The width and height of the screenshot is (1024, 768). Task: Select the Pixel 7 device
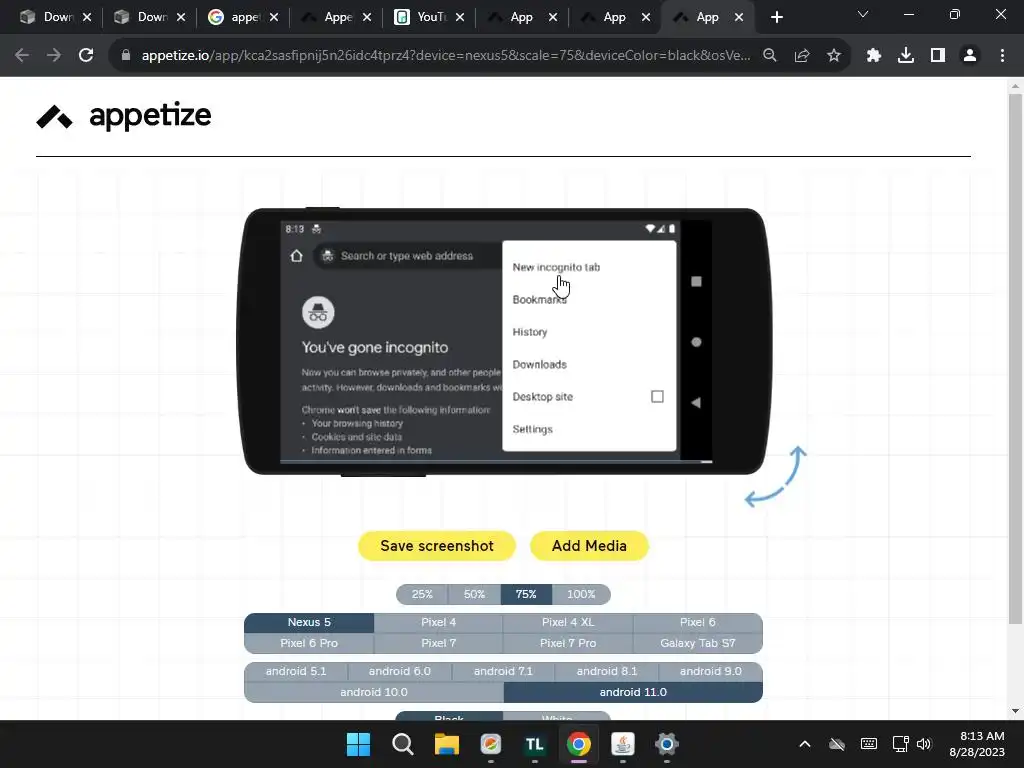438,643
